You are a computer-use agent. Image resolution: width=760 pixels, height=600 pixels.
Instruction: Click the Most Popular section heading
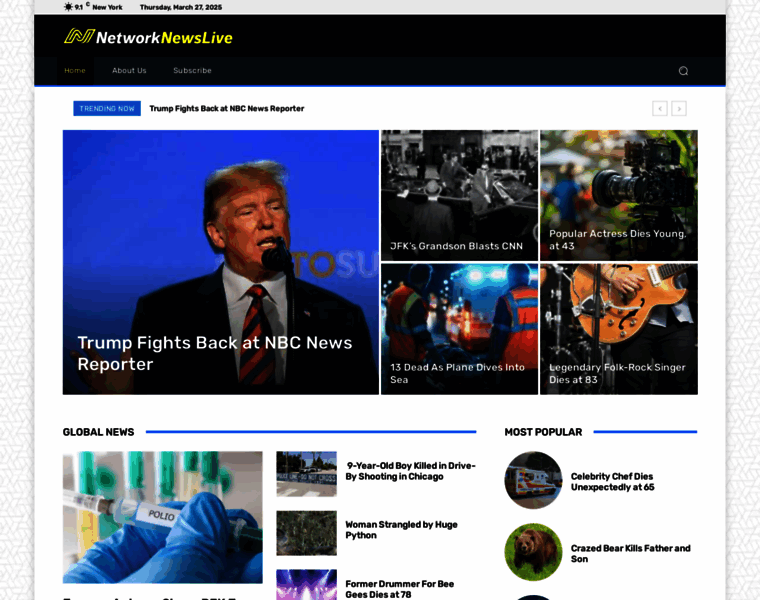tap(543, 432)
